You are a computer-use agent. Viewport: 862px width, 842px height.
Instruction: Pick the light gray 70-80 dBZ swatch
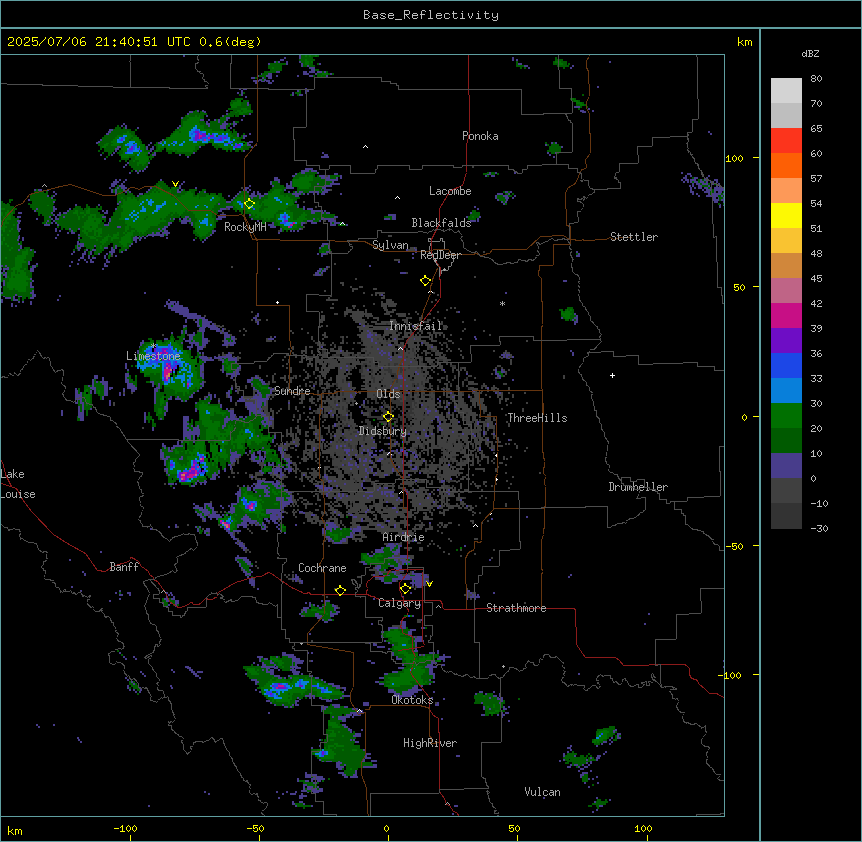coord(786,91)
